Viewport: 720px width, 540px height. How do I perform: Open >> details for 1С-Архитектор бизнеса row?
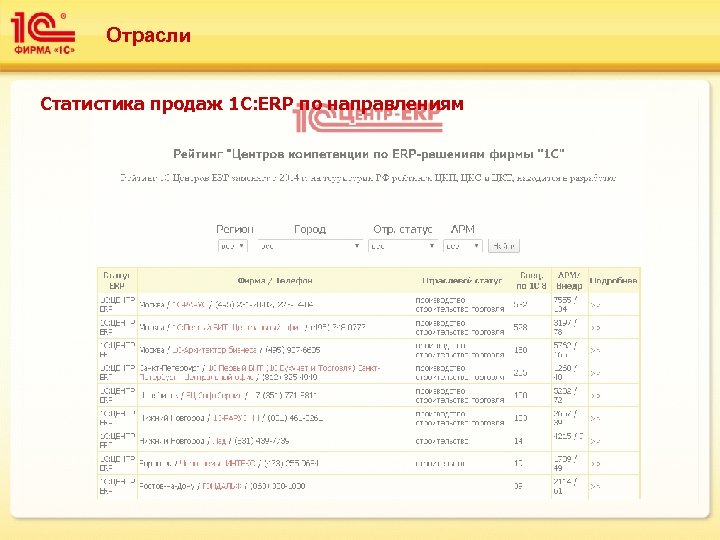pos(595,350)
